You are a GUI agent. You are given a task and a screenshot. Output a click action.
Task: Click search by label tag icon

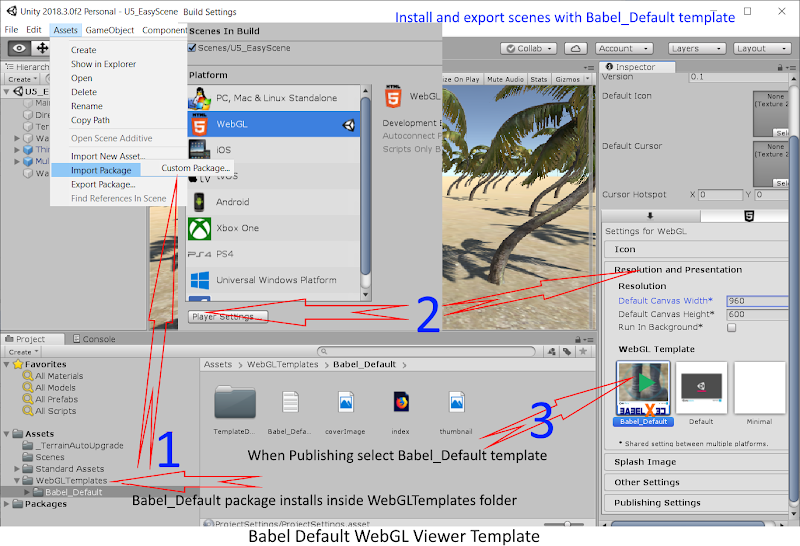[567, 351]
